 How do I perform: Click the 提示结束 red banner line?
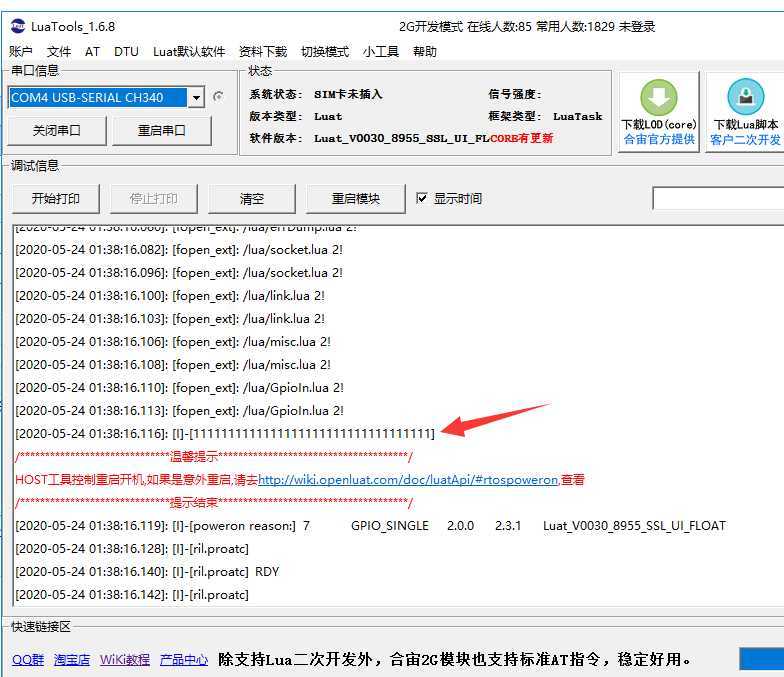[214, 502]
